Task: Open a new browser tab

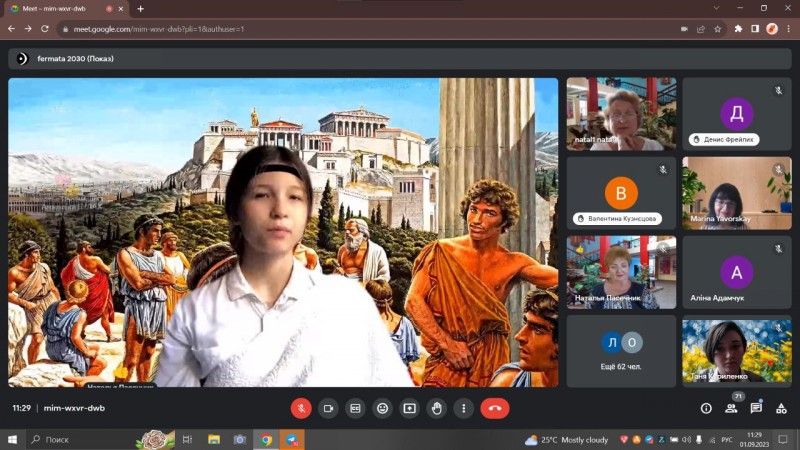Action: [x=140, y=8]
